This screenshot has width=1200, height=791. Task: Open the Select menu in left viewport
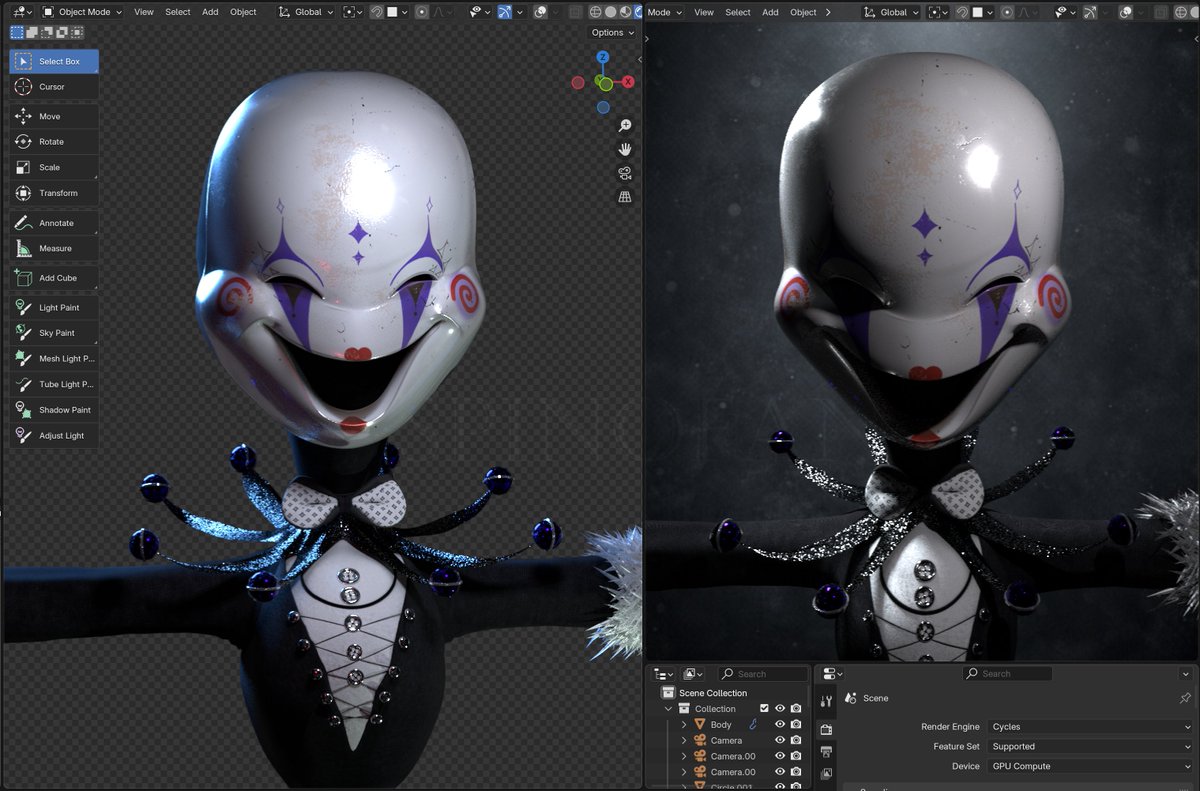(x=178, y=12)
